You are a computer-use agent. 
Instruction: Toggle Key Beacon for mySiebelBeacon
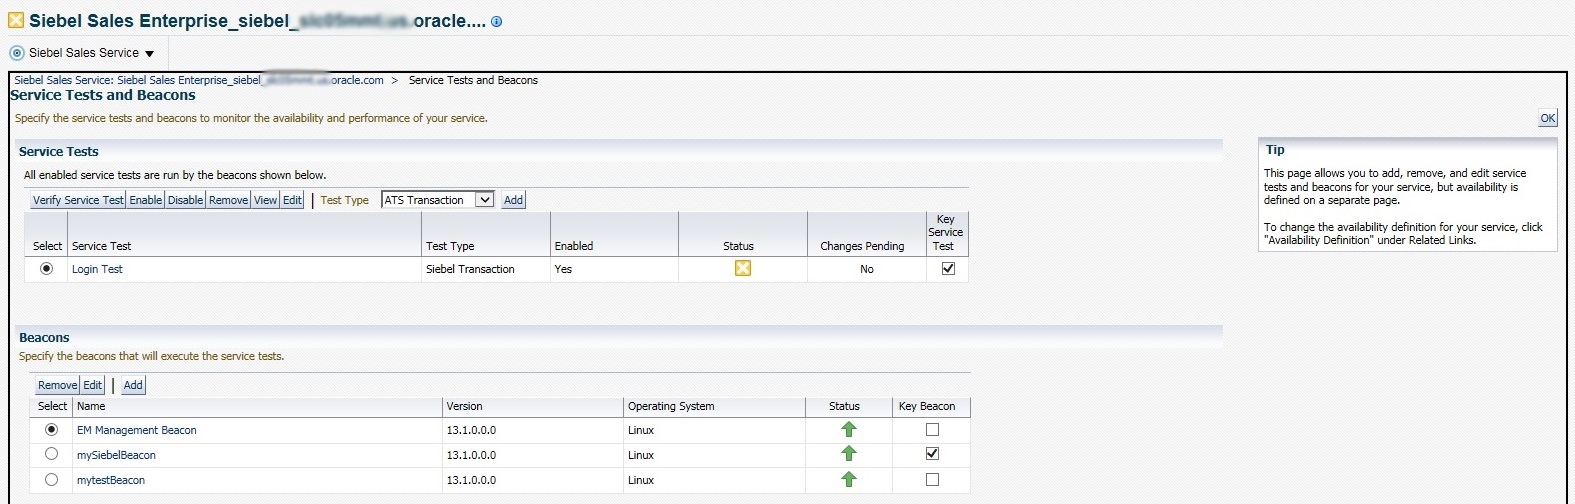(x=932, y=453)
